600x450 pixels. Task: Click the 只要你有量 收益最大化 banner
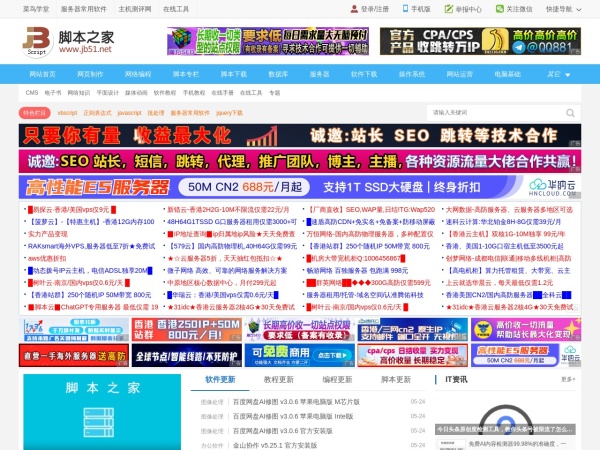[300, 135]
